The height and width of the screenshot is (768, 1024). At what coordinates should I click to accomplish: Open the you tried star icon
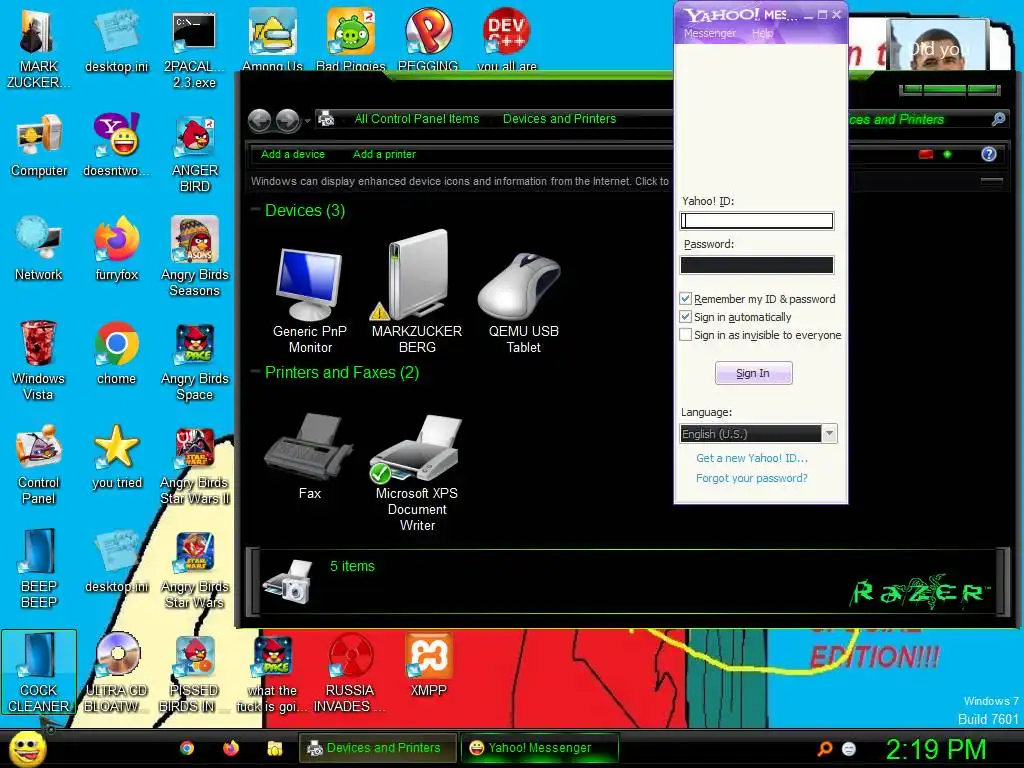pyautogui.click(x=117, y=457)
